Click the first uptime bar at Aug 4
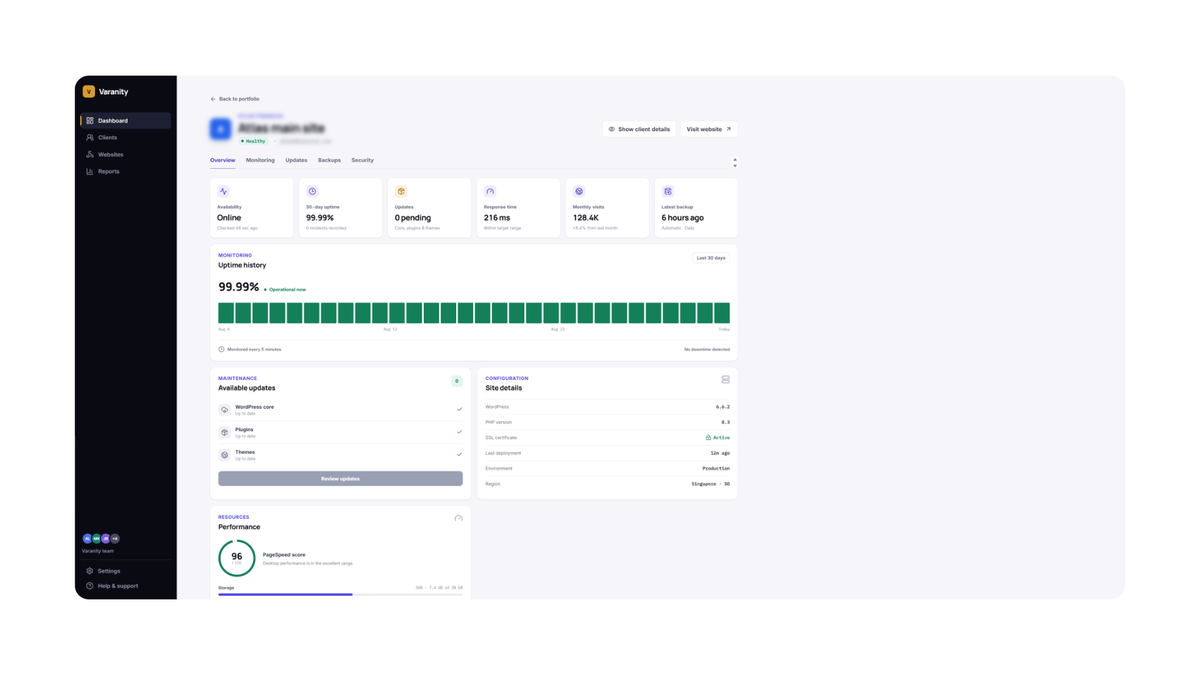The width and height of the screenshot is (1200, 675). click(x=226, y=313)
